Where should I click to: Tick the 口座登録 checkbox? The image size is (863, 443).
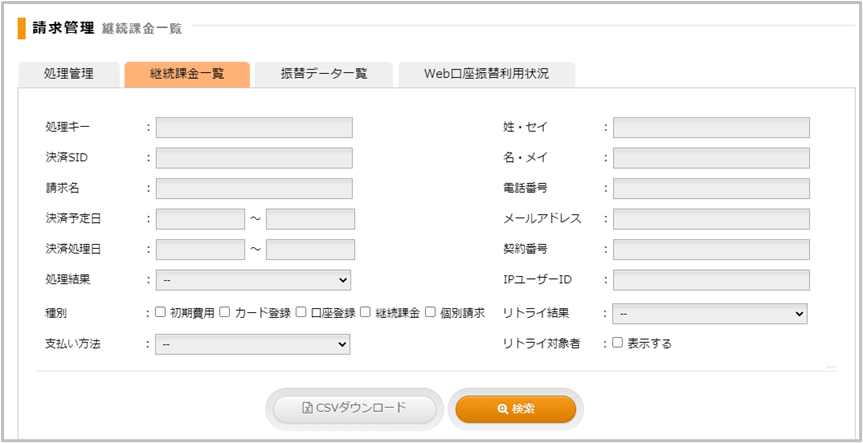pyautogui.click(x=300, y=313)
